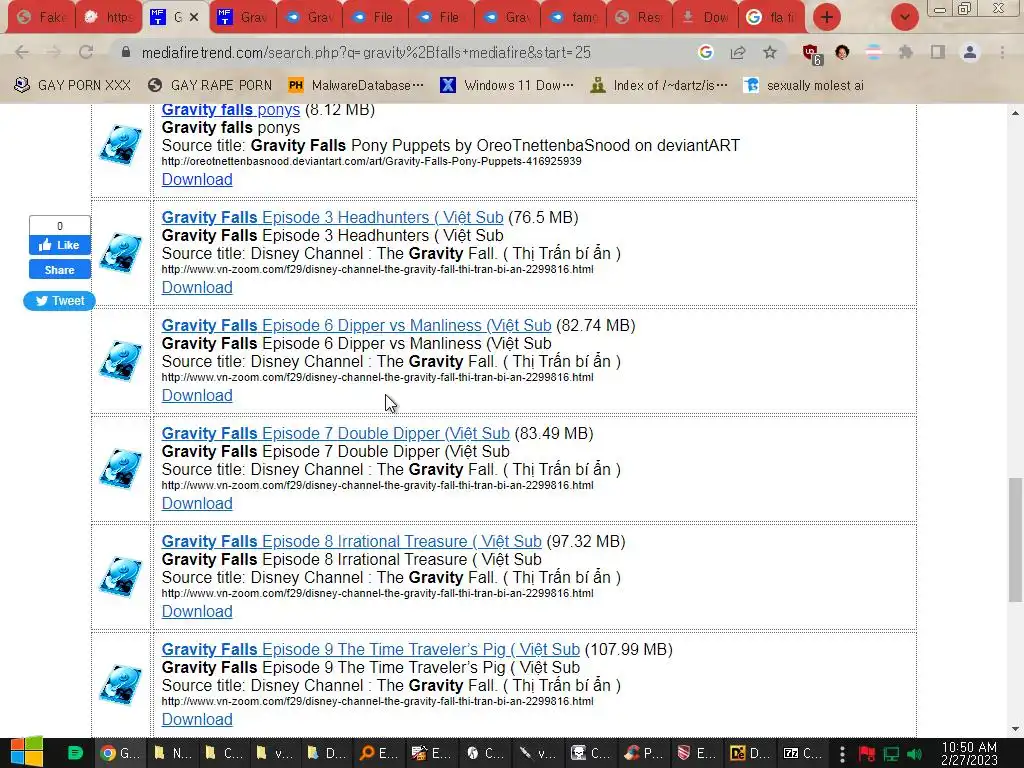Switch to the 'Res' tab
The width and height of the screenshot is (1024, 768).
click(x=640, y=18)
